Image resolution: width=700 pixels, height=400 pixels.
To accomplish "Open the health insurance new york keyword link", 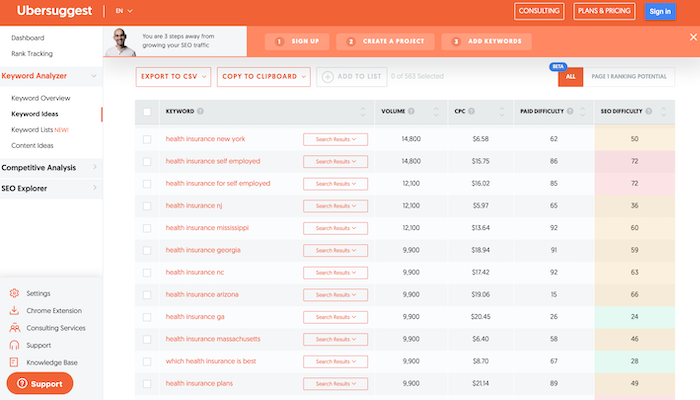I will 205,139.
